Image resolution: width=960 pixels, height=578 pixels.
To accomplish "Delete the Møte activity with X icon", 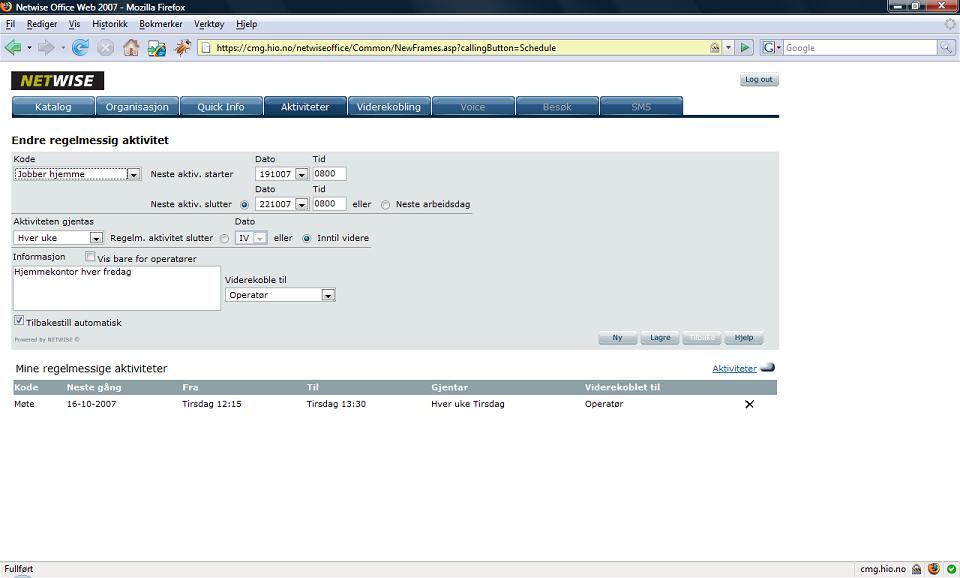I will (x=749, y=404).
